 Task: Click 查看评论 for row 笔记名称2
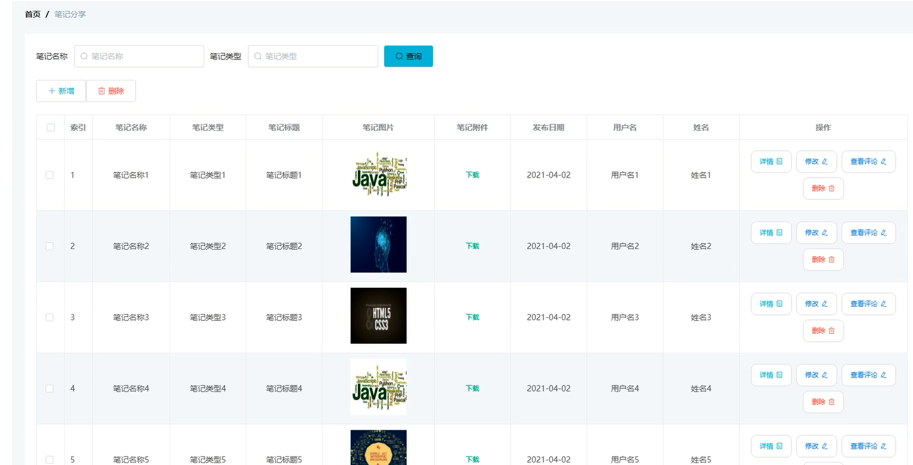pyautogui.click(x=868, y=233)
